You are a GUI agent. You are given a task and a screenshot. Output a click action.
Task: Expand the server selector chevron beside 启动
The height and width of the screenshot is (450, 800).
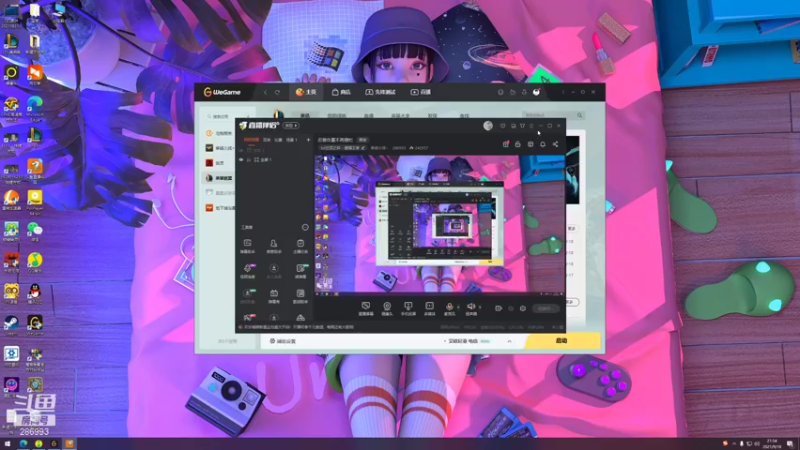click(509, 341)
